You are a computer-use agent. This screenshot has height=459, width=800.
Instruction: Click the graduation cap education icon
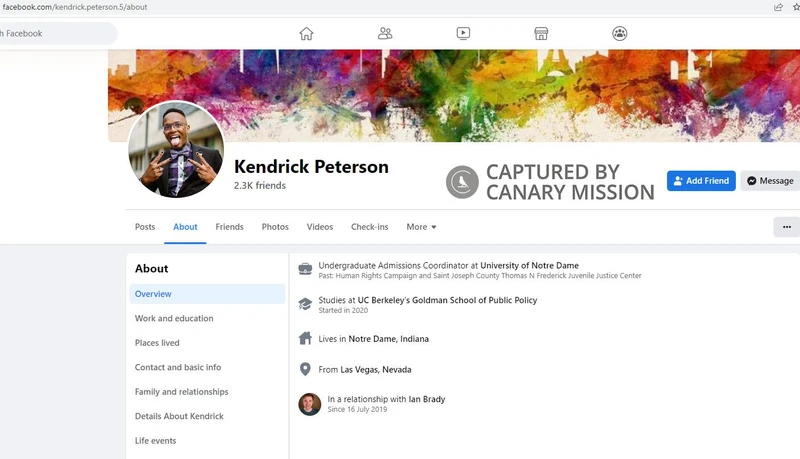[x=305, y=304]
